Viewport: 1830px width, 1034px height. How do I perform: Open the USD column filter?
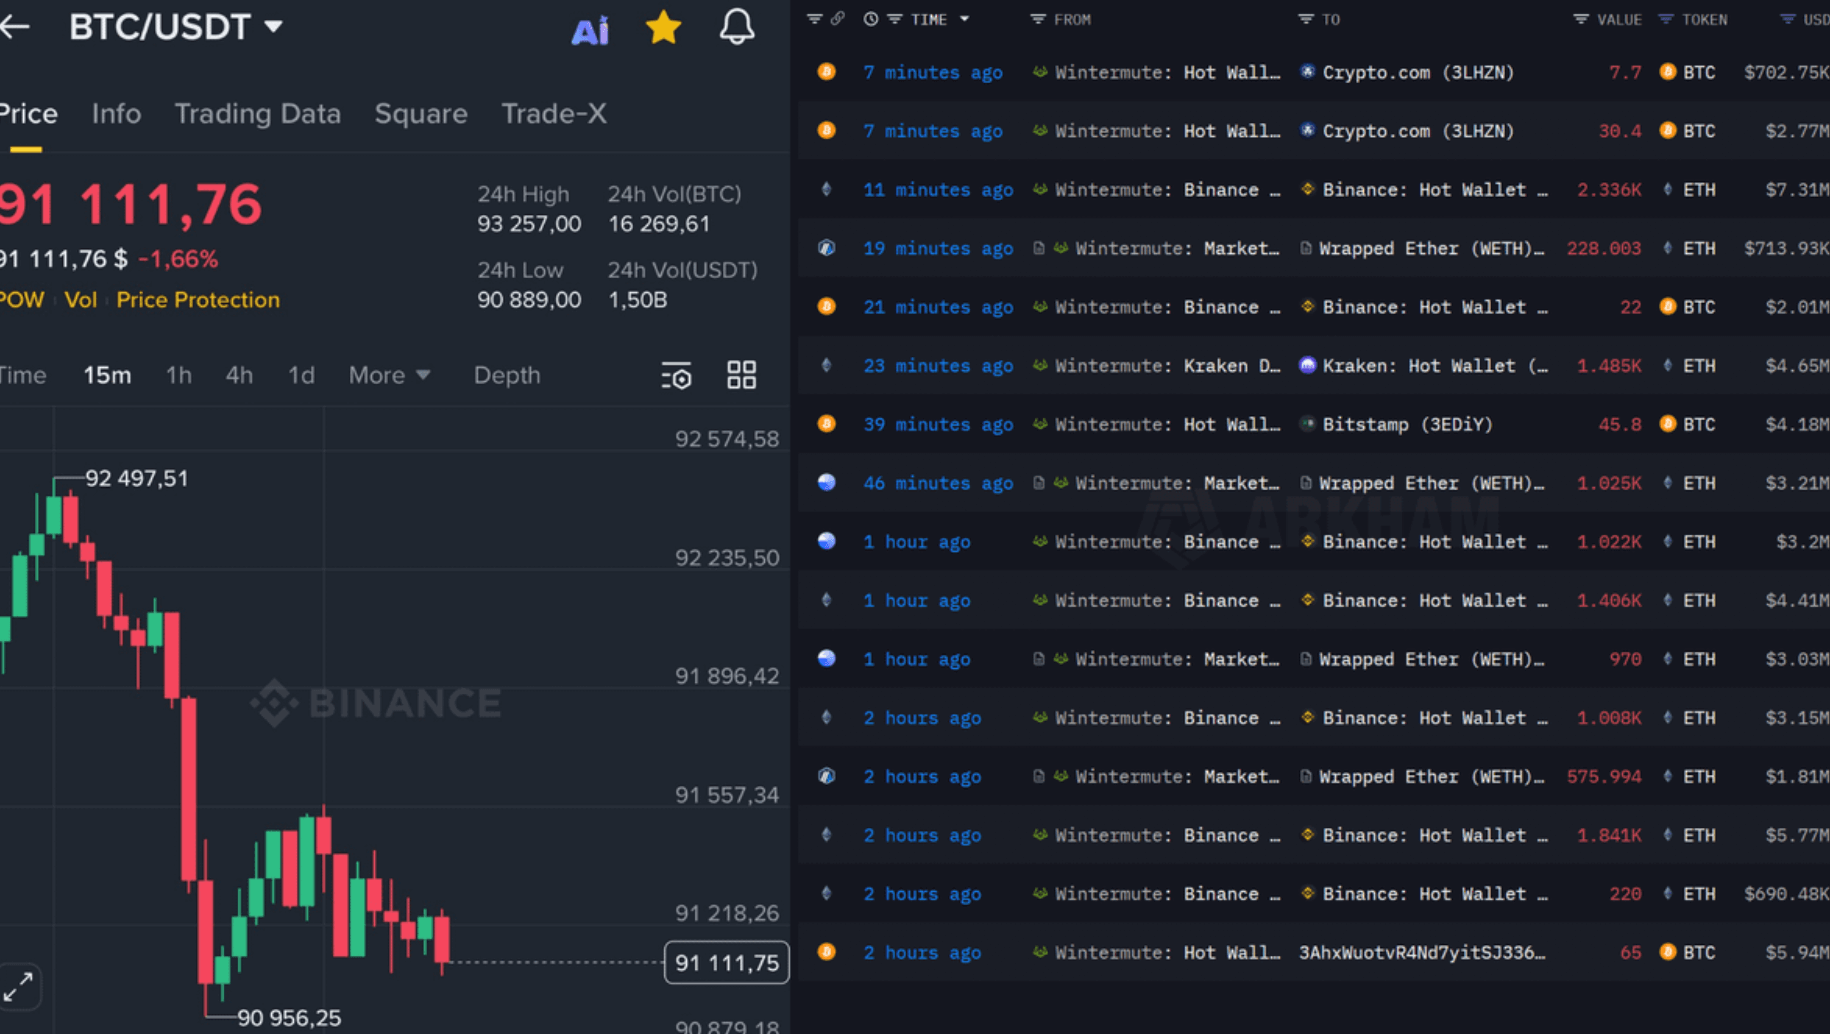1787,19
